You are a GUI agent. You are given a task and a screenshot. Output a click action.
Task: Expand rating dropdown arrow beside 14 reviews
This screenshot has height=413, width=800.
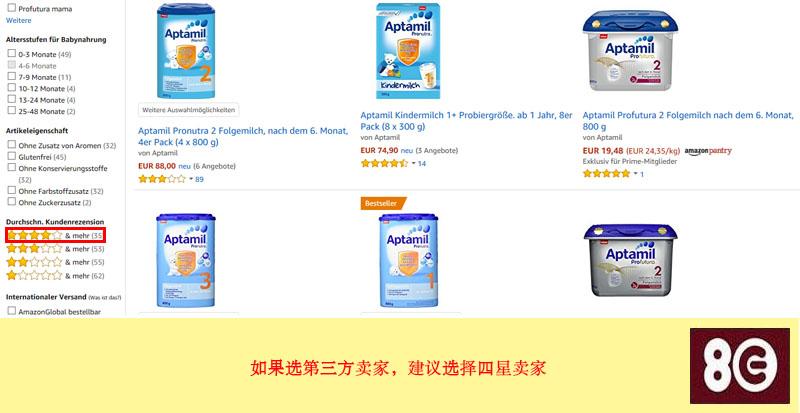point(413,163)
